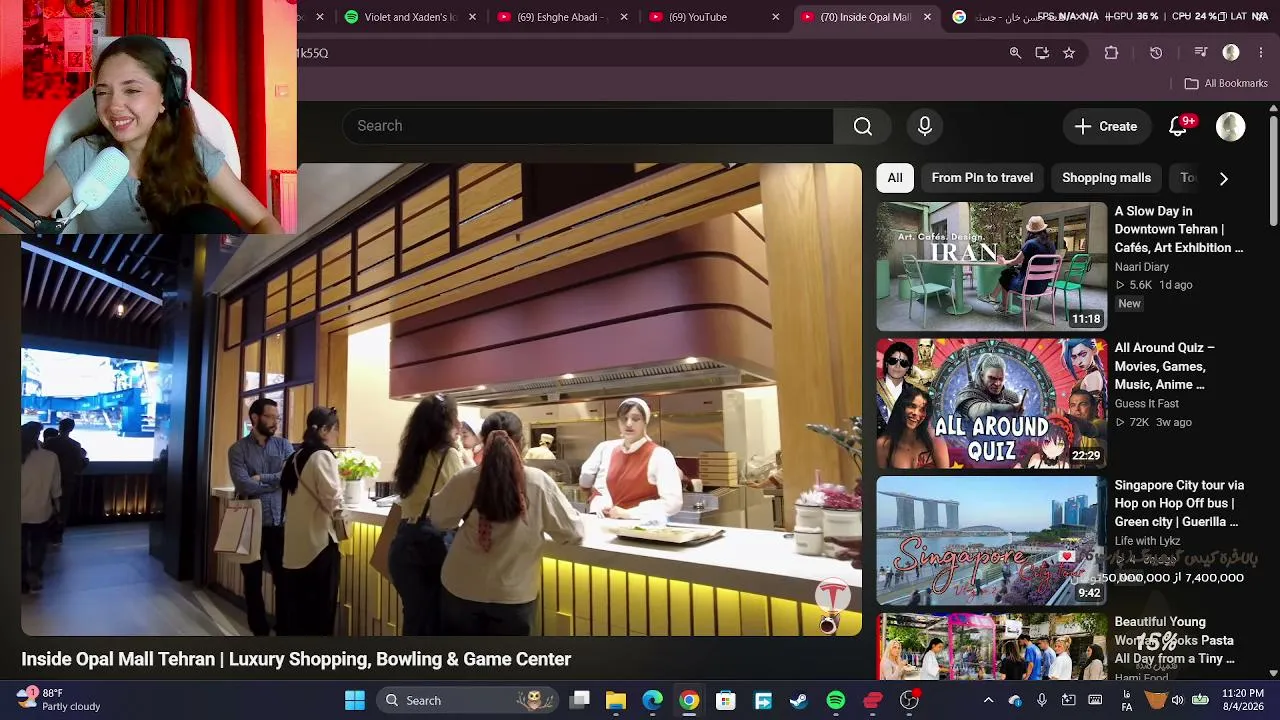The height and width of the screenshot is (720, 1280).
Task: Open Steam from taskbar
Action: [799, 700]
